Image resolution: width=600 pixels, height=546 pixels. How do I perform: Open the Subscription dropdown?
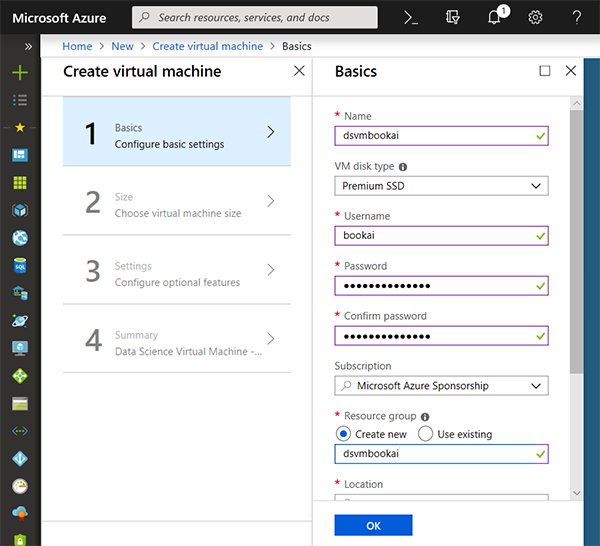(441, 386)
